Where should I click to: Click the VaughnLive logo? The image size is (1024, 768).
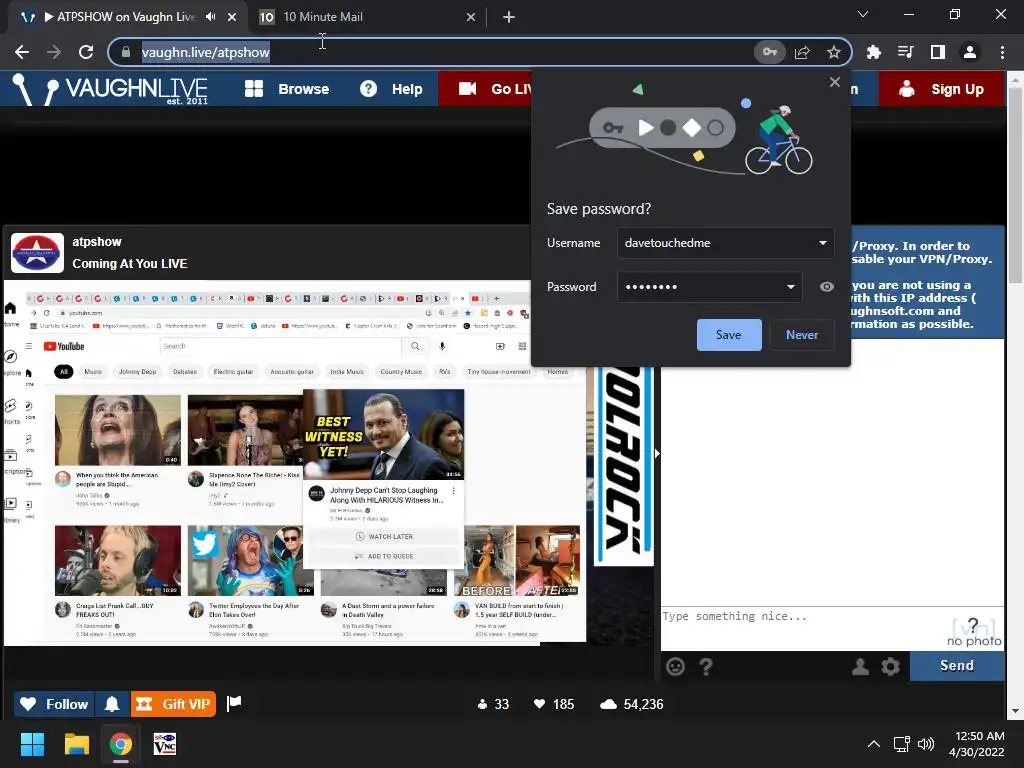click(x=111, y=89)
